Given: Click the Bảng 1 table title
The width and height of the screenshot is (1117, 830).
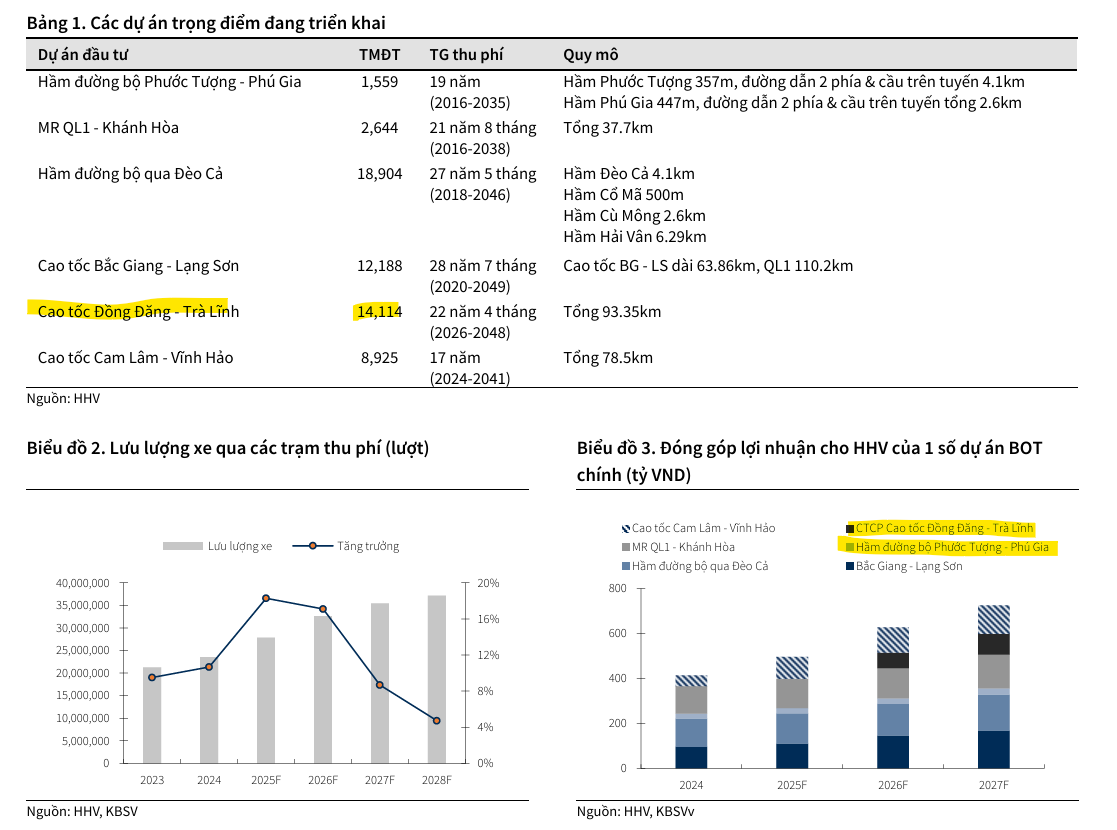Looking at the screenshot, I should (205, 22).
